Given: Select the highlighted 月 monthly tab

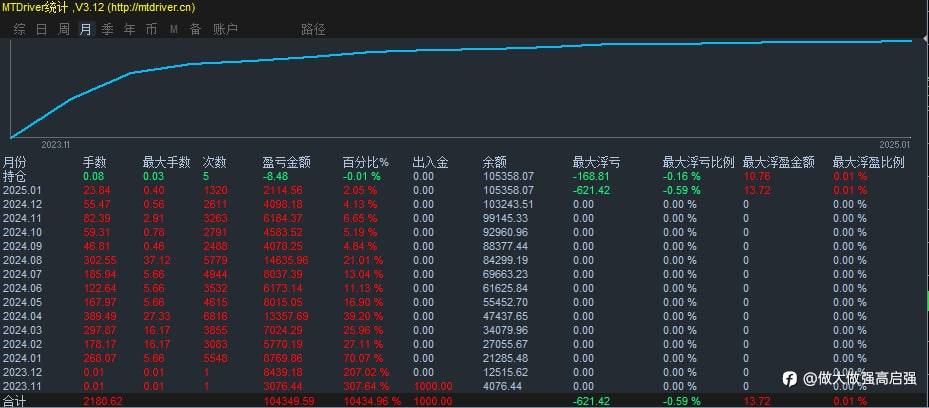Looking at the screenshot, I should 86,29.
